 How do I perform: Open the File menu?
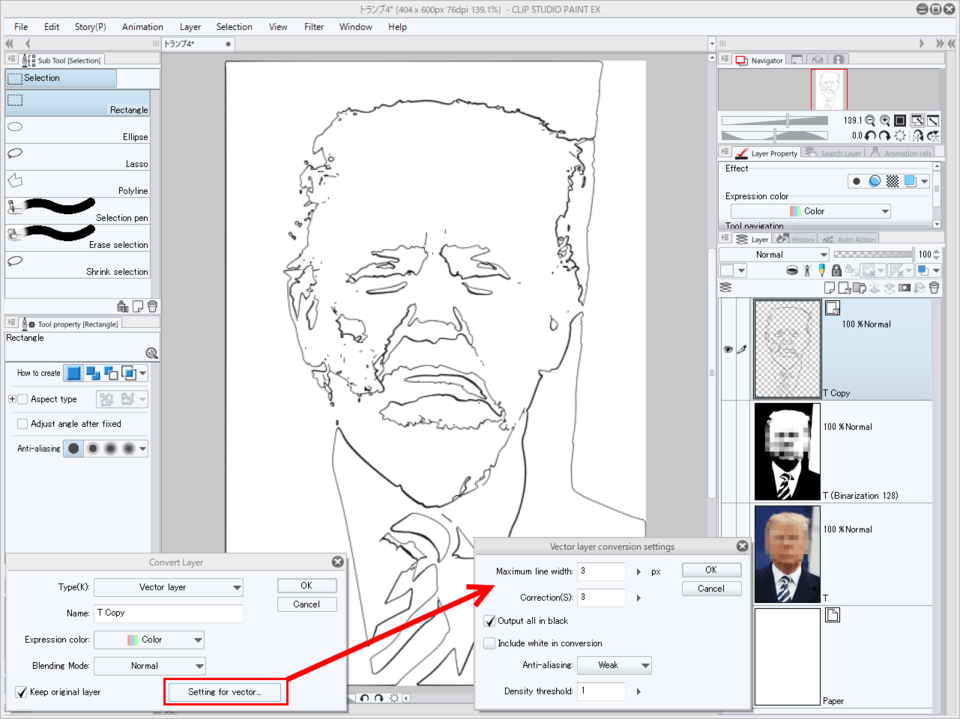click(21, 27)
